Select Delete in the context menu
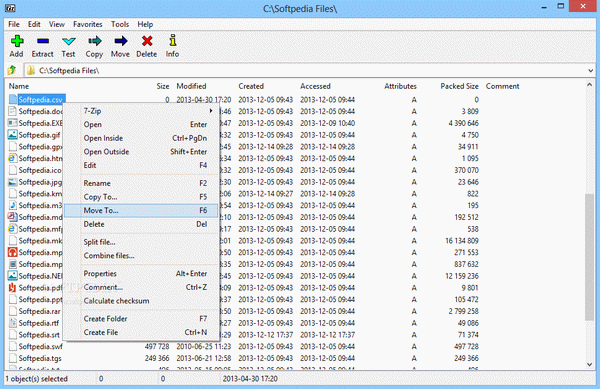Image resolution: width=600 pixels, height=389 pixels. (141, 224)
